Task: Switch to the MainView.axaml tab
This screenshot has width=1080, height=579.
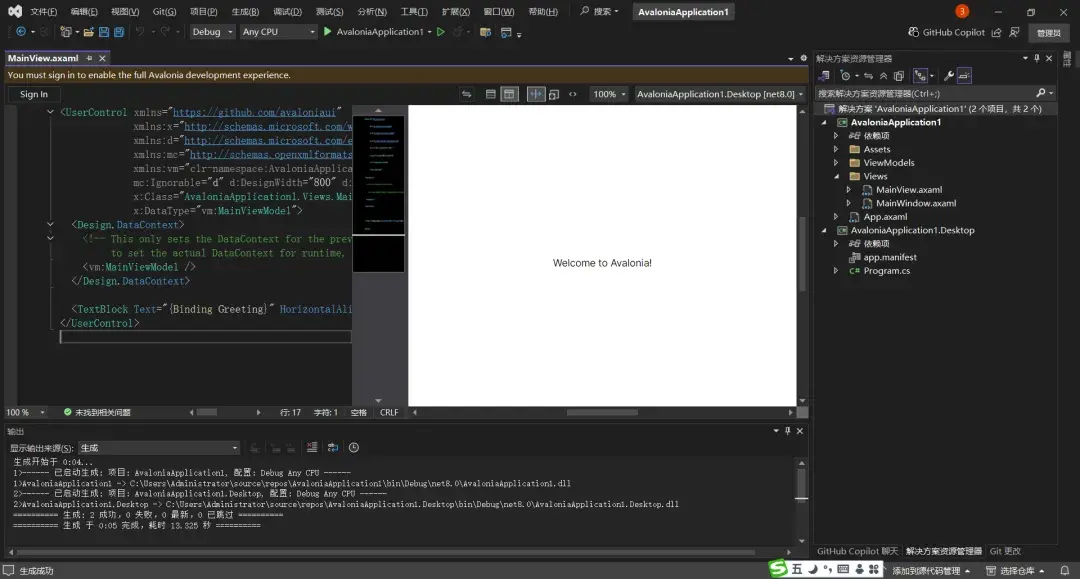Action: click(x=45, y=58)
